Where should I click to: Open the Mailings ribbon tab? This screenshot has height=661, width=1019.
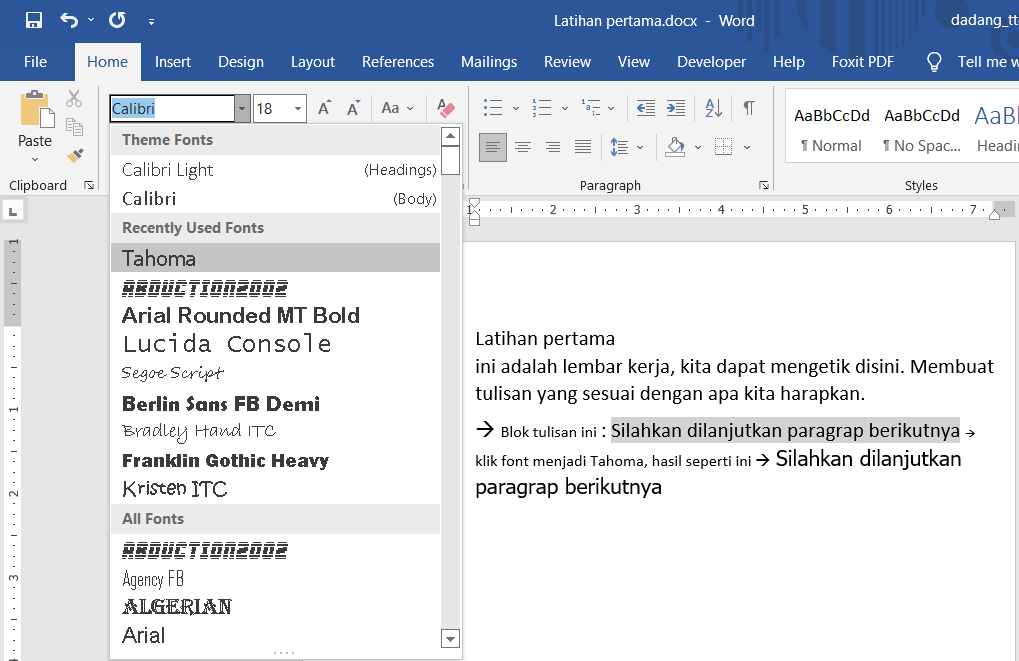click(x=489, y=61)
